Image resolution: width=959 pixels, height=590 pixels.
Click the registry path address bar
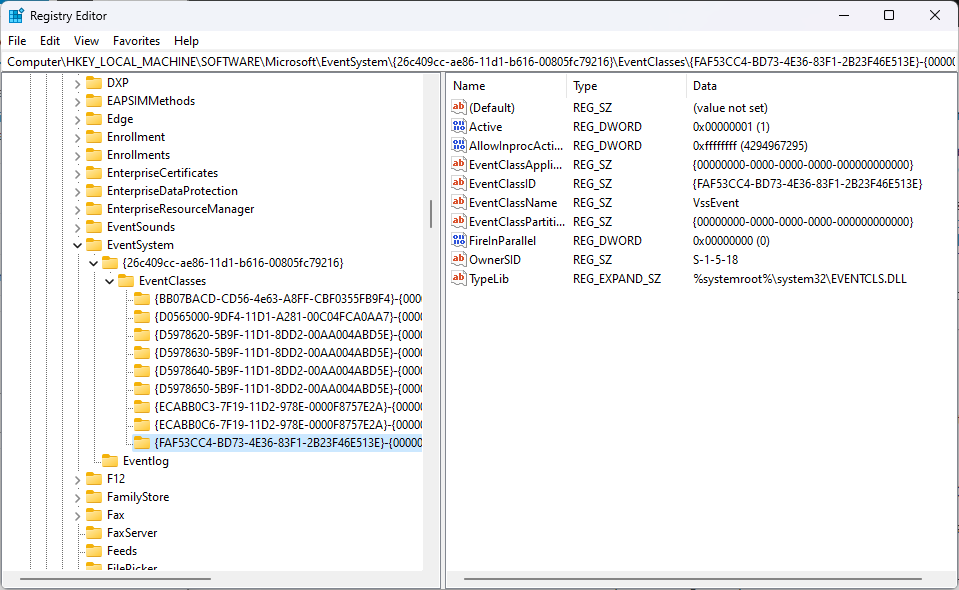point(479,62)
